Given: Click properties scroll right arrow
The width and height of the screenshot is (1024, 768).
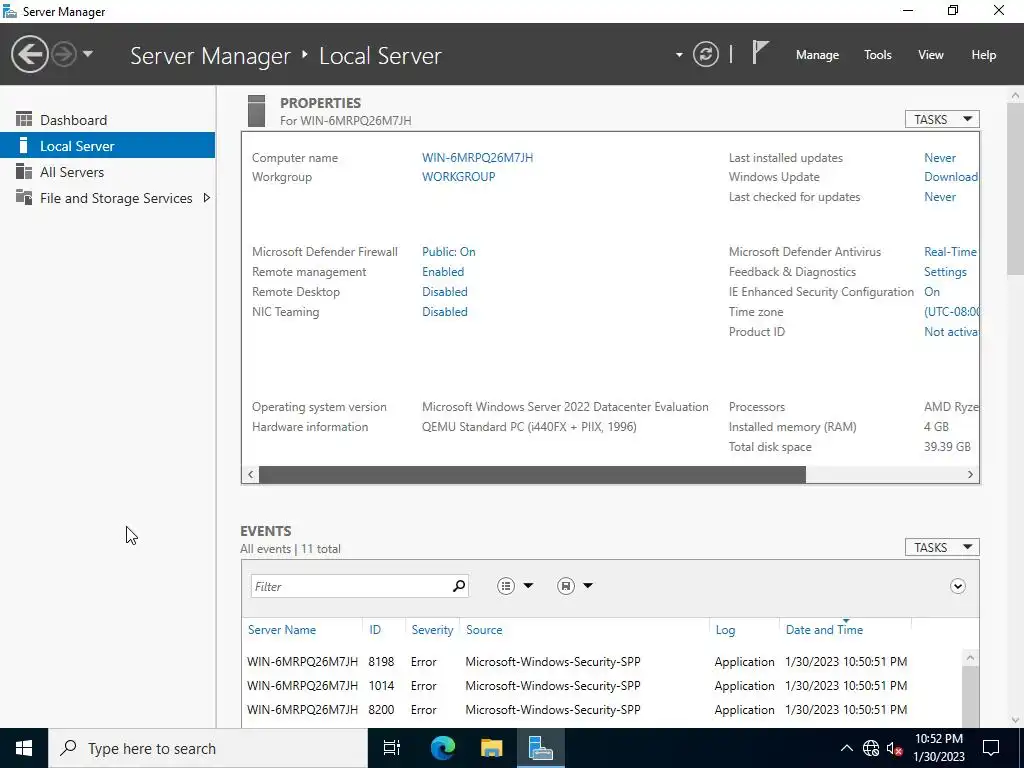Looking at the screenshot, I should click(970, 475).
